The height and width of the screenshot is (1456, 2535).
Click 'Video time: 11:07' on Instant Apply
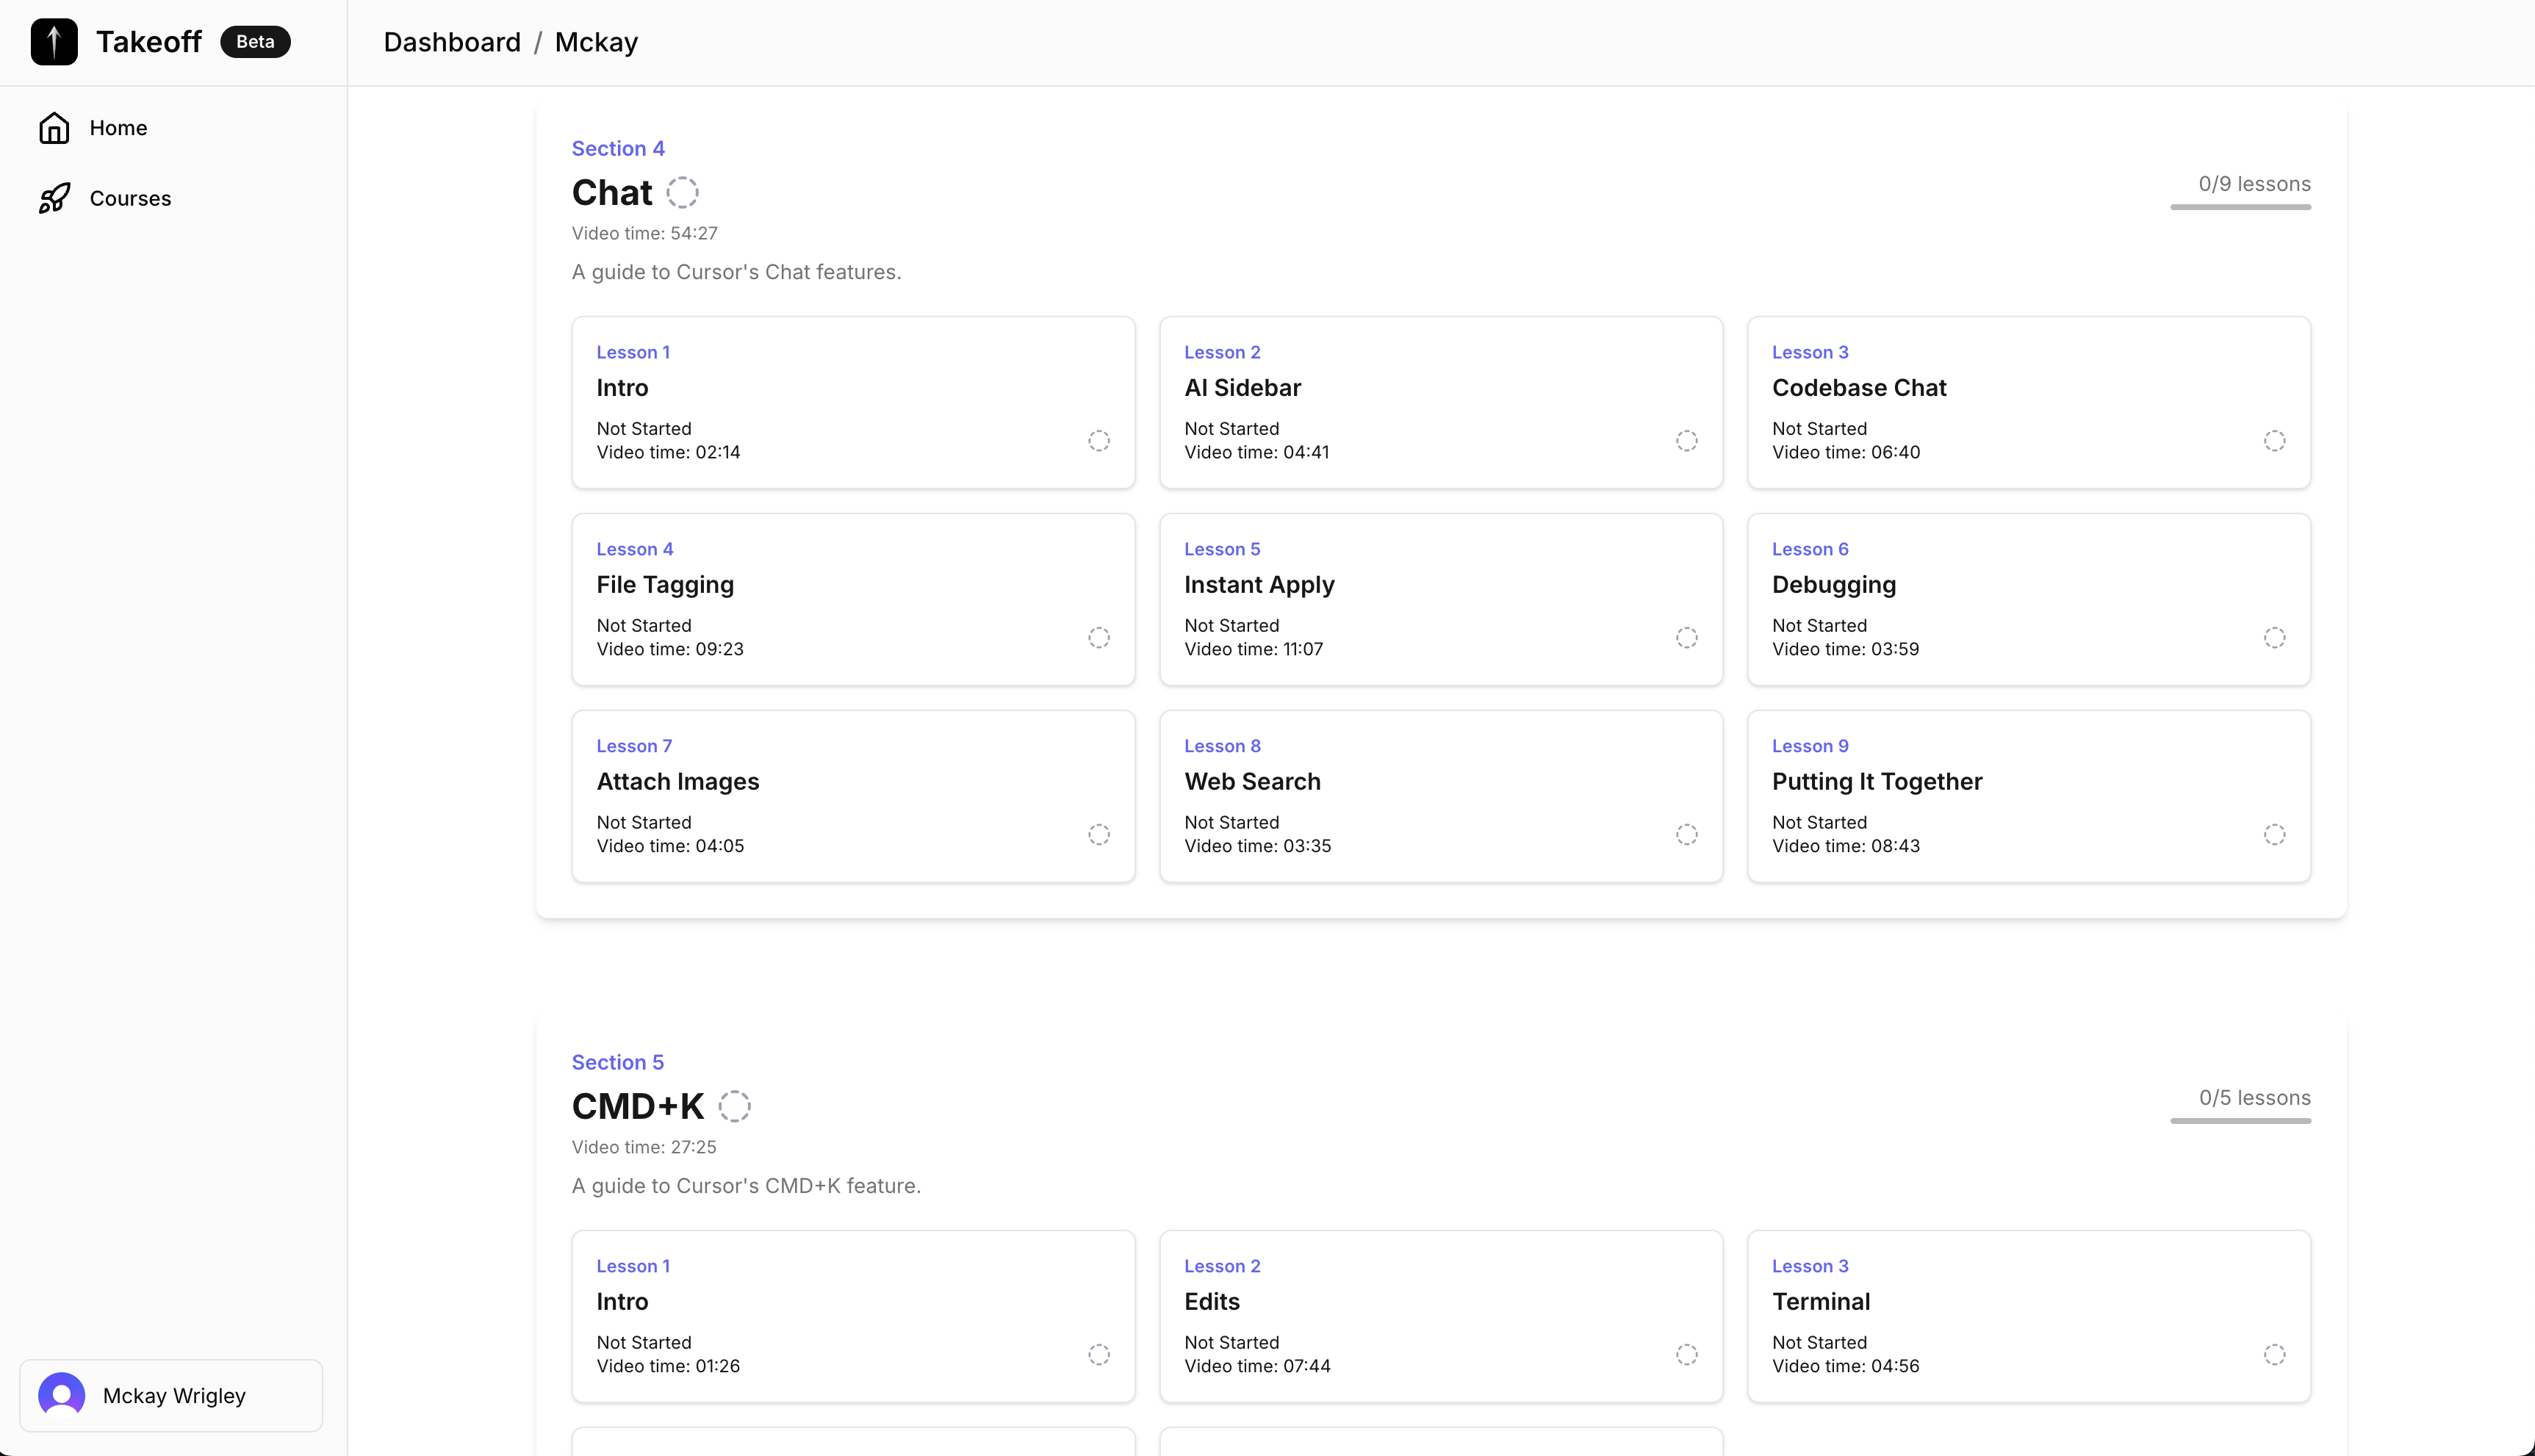point(1253,650)
